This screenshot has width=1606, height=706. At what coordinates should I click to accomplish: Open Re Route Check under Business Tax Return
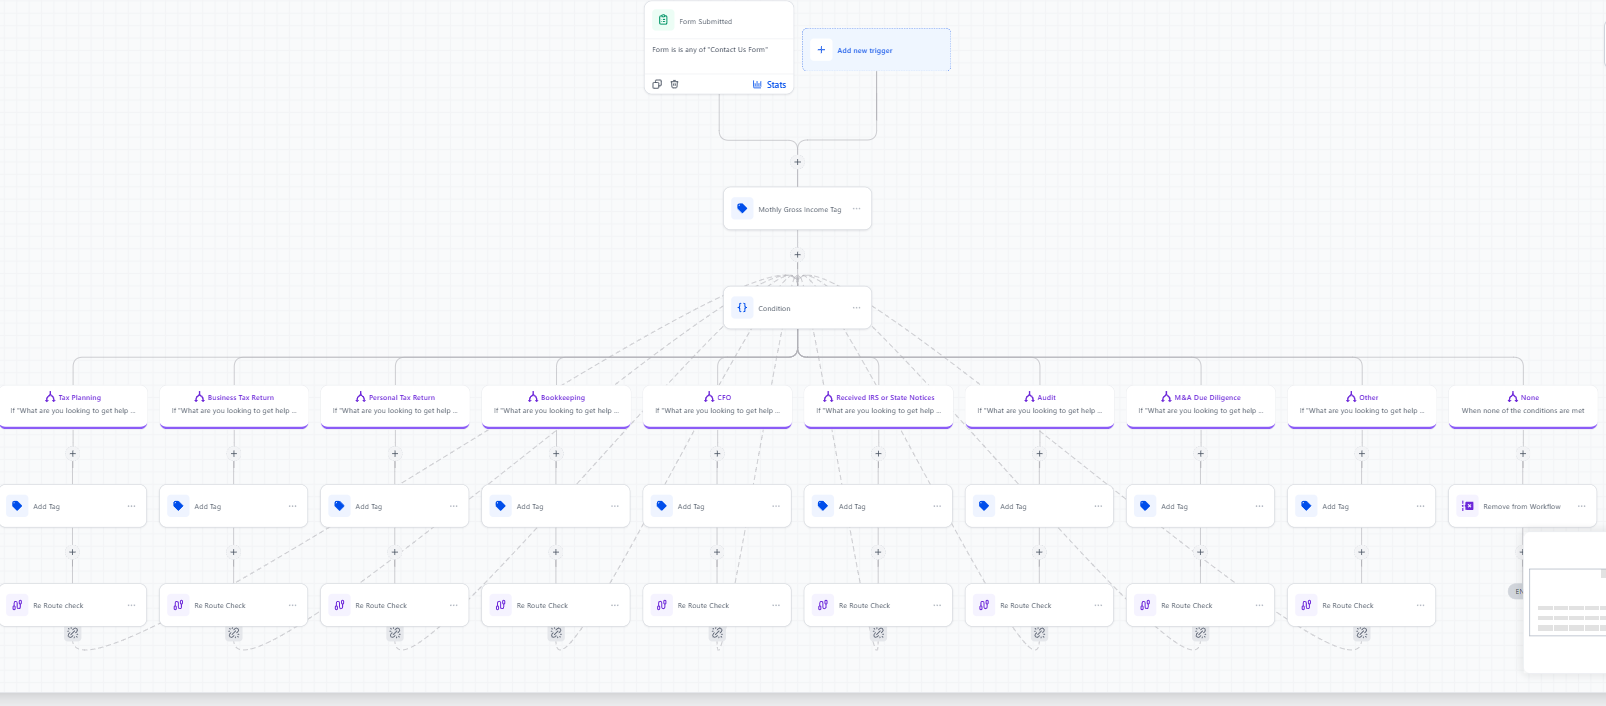click(x=234, y=605)
